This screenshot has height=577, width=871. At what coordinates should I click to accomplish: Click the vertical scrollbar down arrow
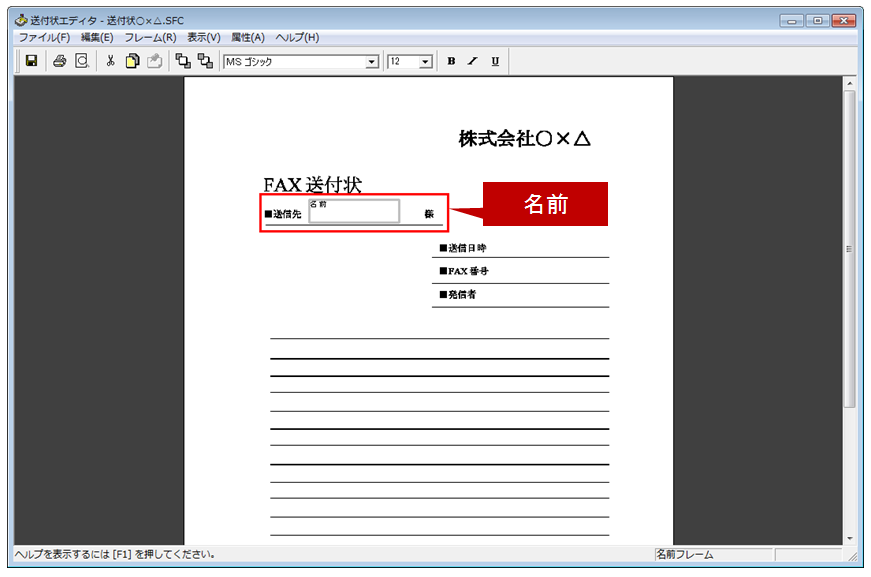pos(849,538)
